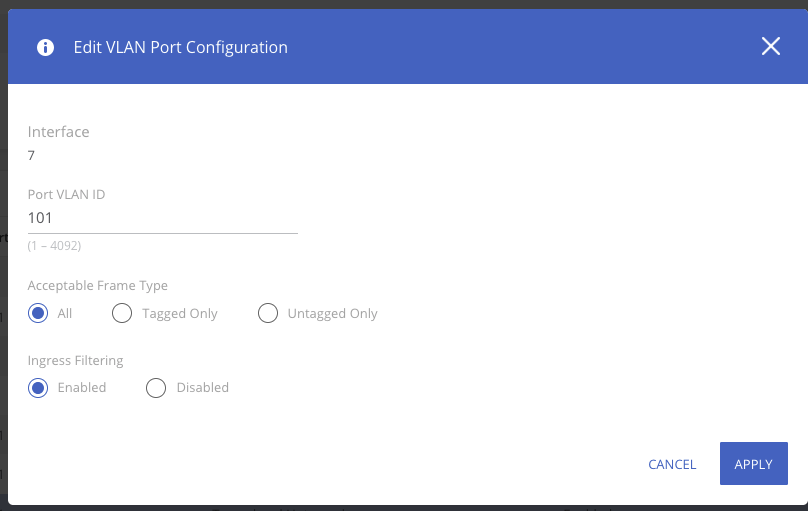Screen dimensions: 808x511
Task: Click the Interface field label
Action: tap(58, 132)
